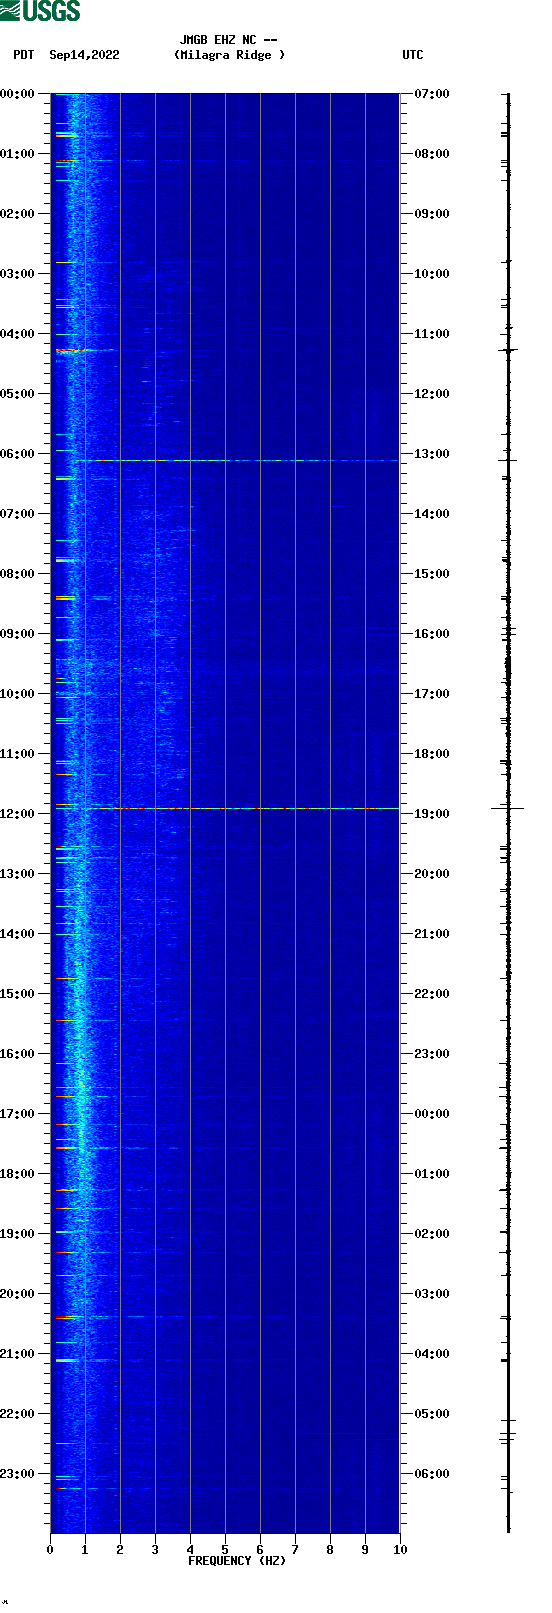The height and width of the screenshot is (1613, 552).
Task: Click the '07:00' UTC label on right axis
Action: pos(432,94)
